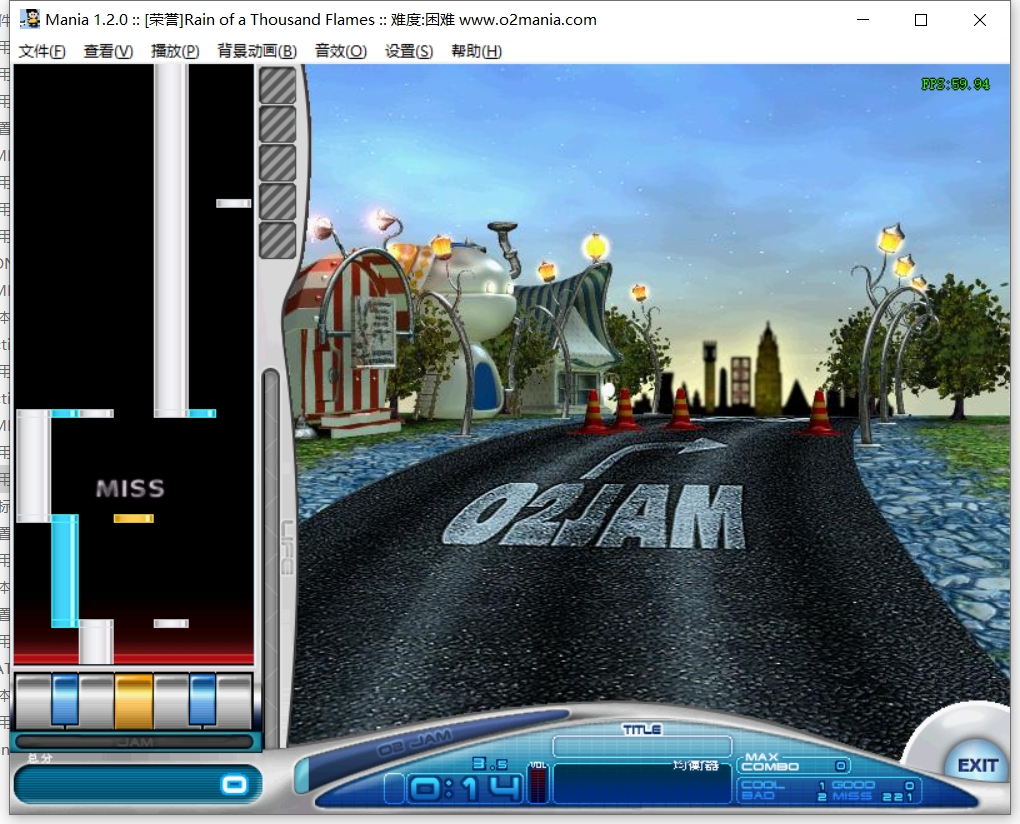This screenshot has height=824, width=1020.
Task: Close the Mania window
Action: coord(980,20)
